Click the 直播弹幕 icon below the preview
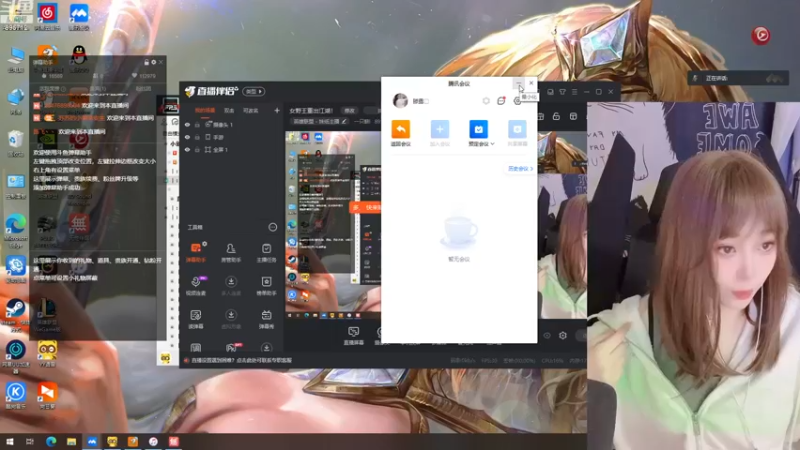This screenshot has width=800, height=450. (353, 336)
